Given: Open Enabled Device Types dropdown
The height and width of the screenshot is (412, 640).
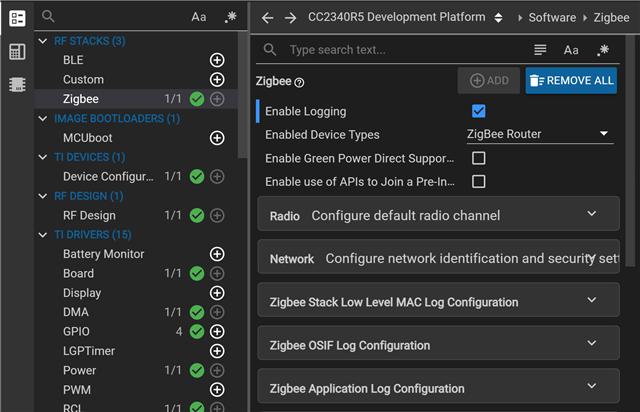Looking at the screenshot, I should (540, 134).
